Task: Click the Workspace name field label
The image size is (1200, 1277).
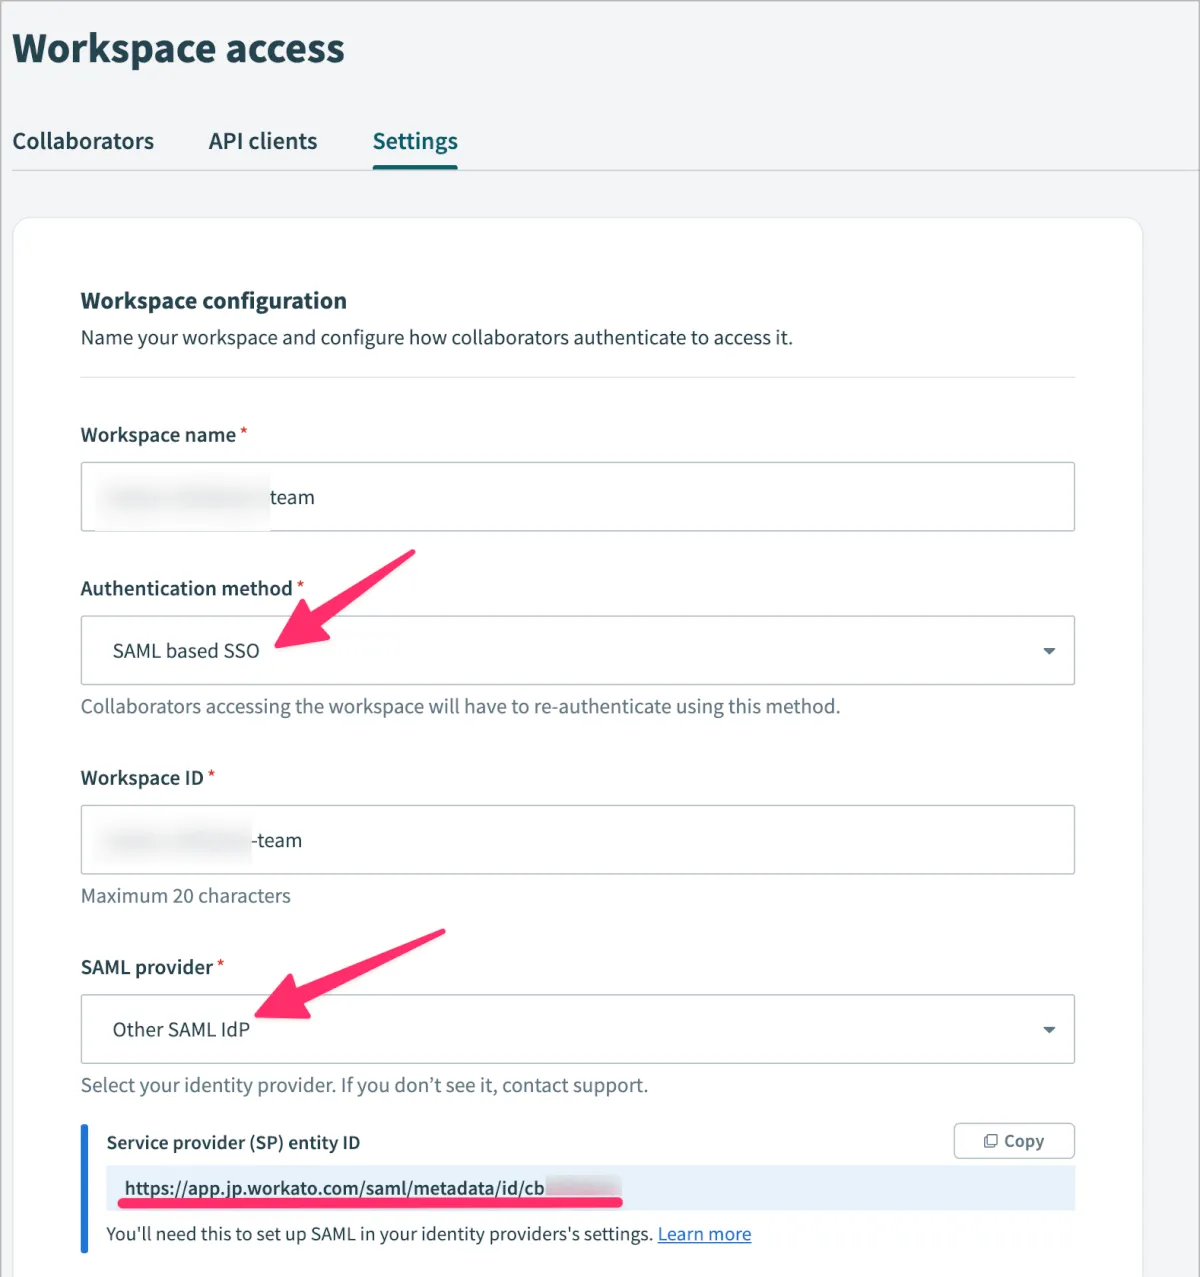Action: click(x=158, y=435)
